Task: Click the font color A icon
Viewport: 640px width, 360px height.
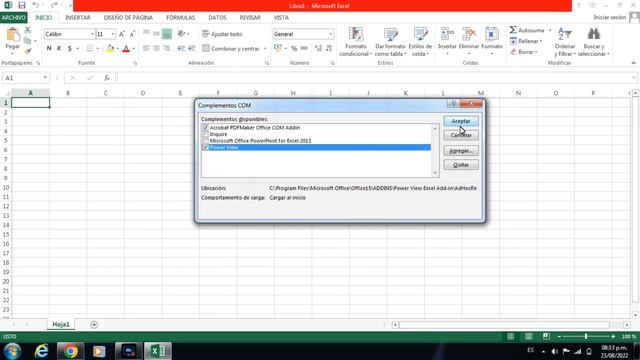Action: tap(126, 49)
